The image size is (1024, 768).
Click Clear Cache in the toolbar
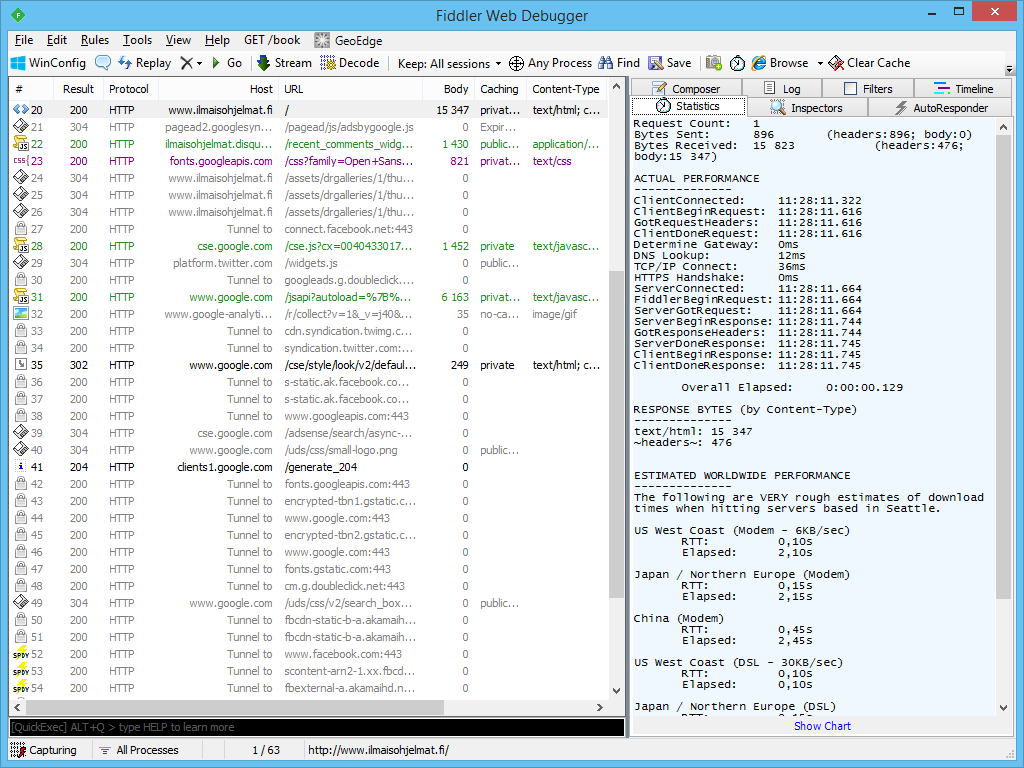coord(869,63)
